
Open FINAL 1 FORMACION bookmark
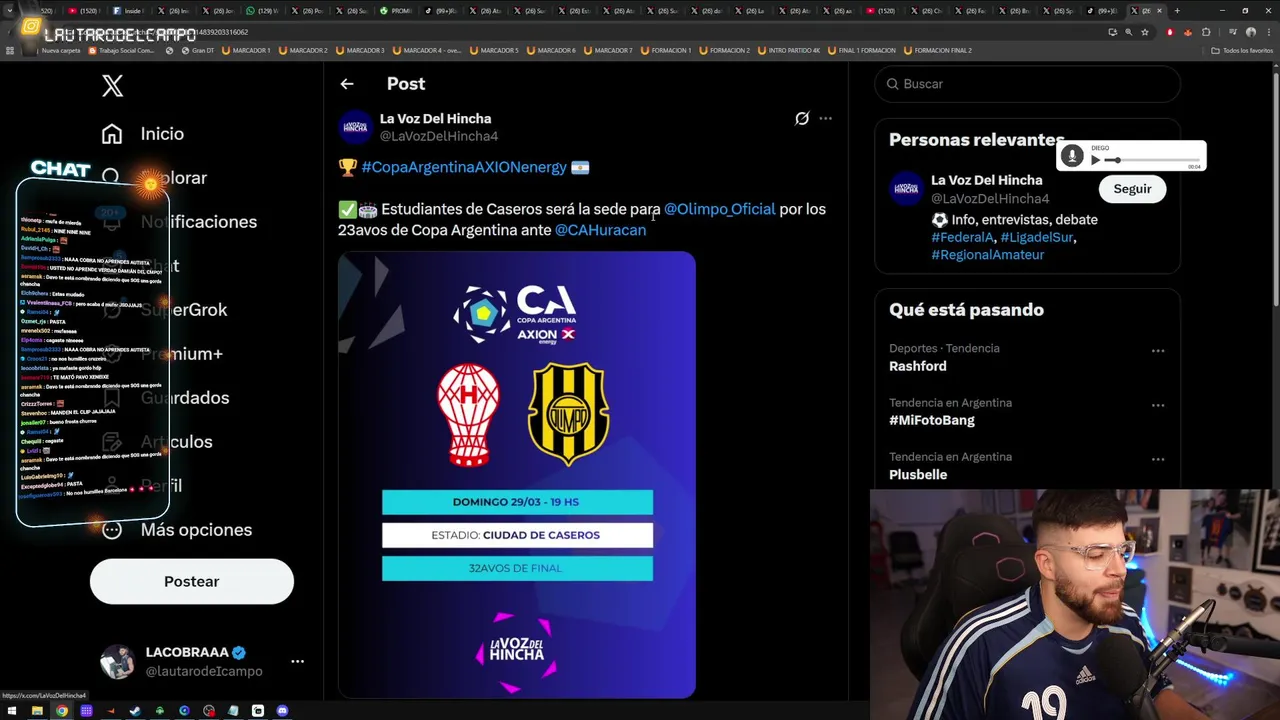(861, 50)
